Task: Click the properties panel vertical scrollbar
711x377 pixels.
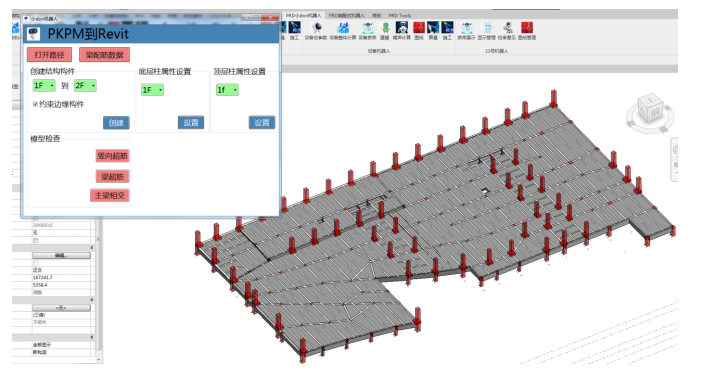Action: (x=99, y=290)
